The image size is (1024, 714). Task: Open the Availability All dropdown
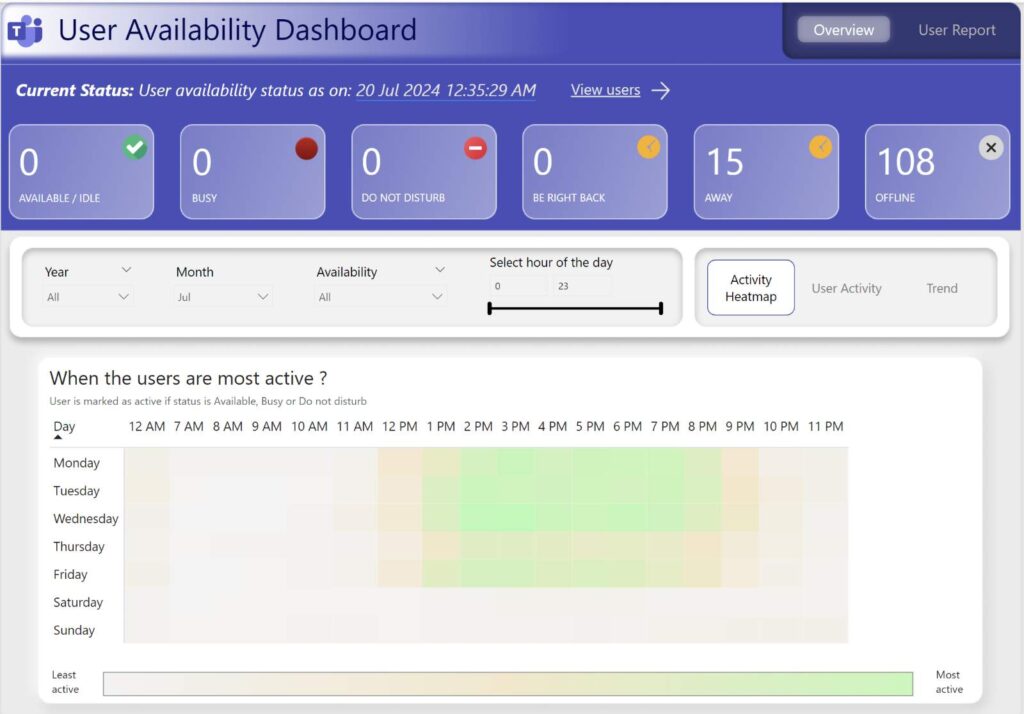coord(380,297)
